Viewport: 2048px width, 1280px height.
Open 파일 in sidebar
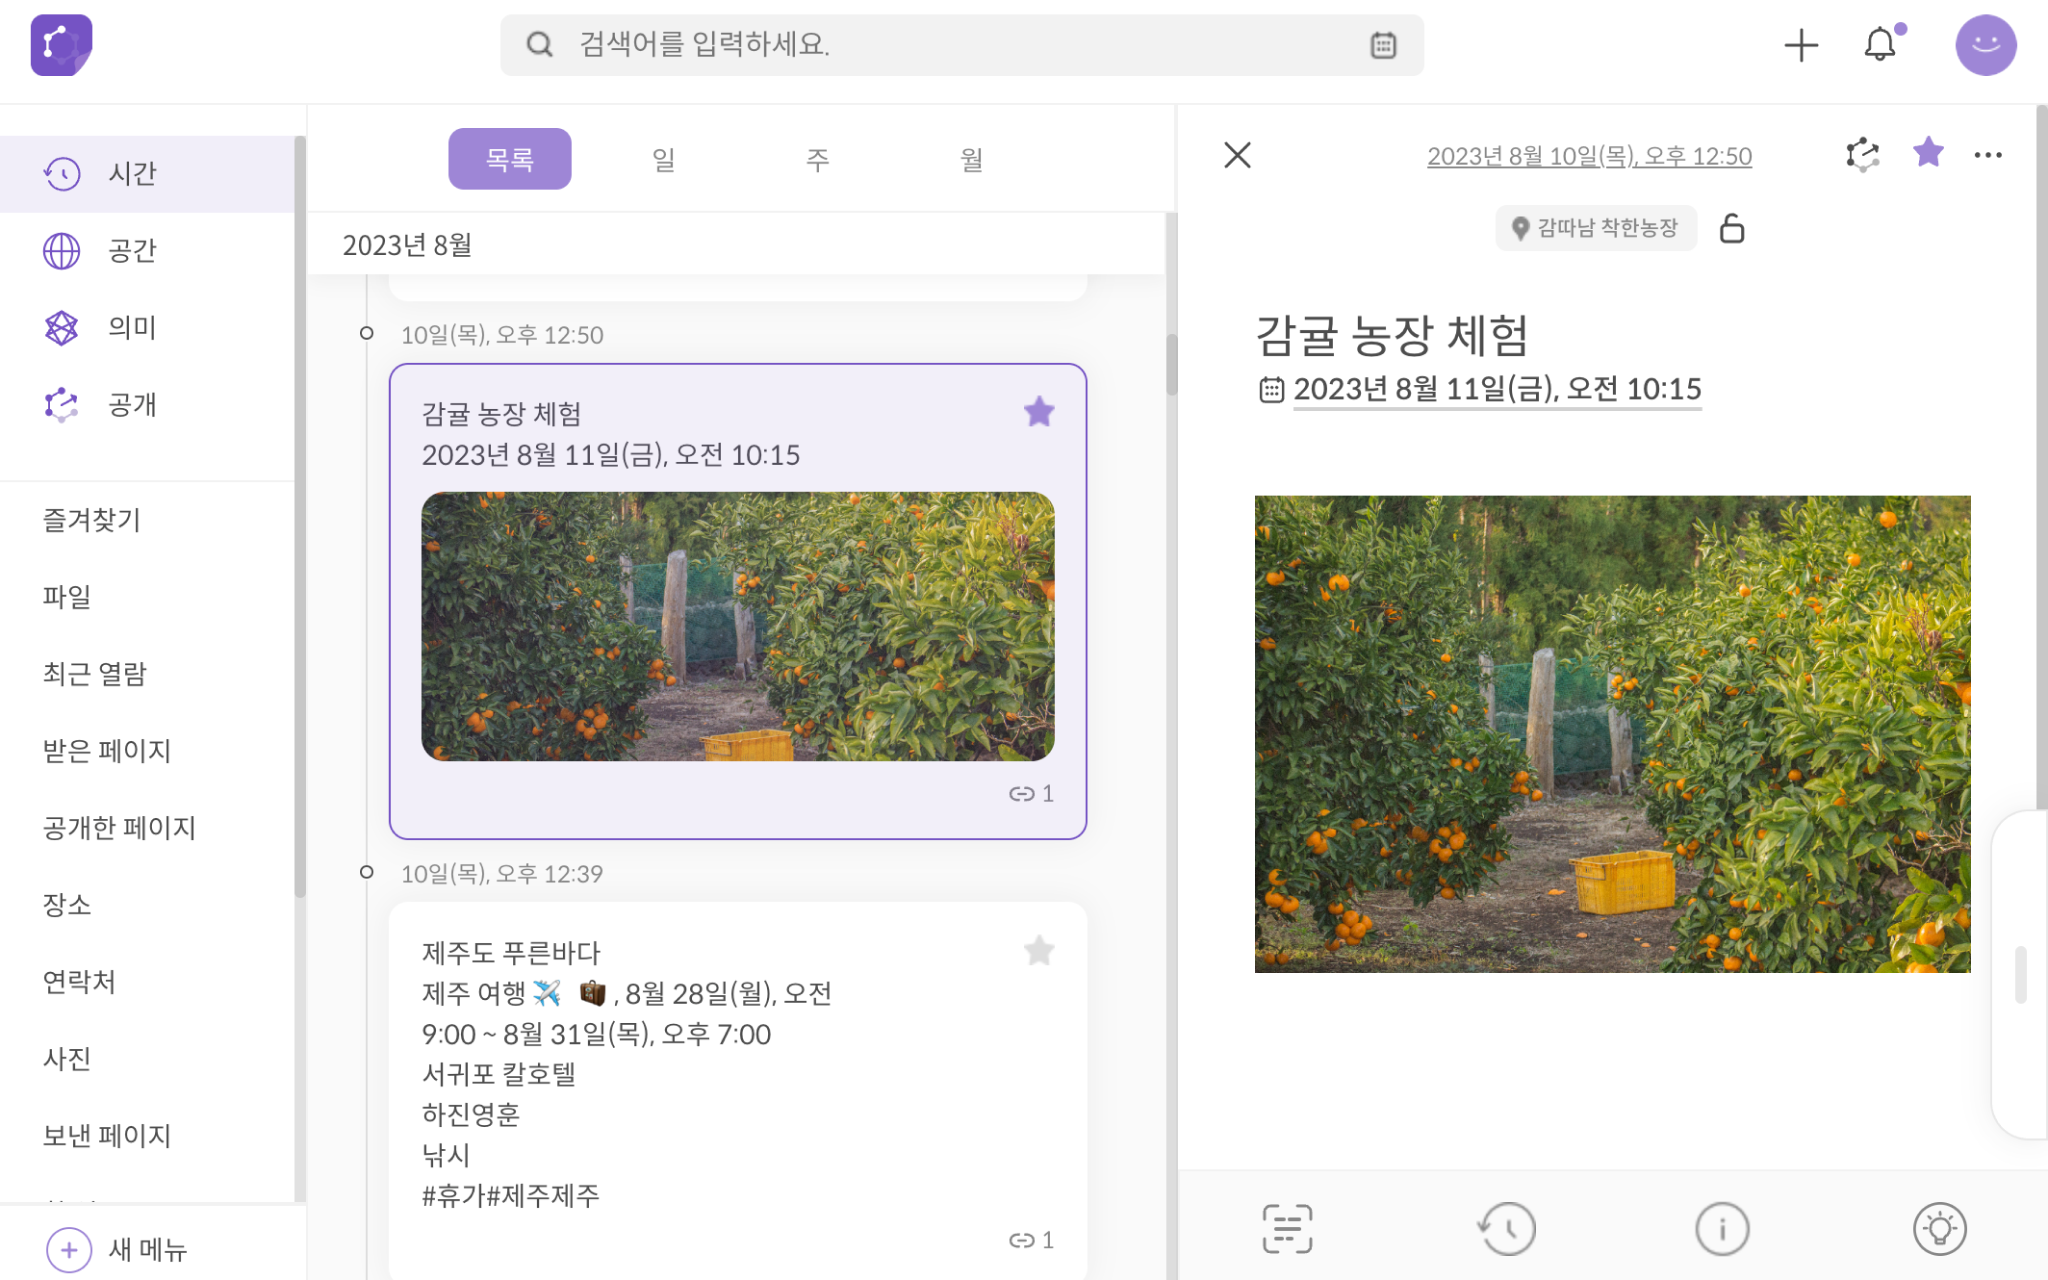pyautogui.click(x=67, y=597)
